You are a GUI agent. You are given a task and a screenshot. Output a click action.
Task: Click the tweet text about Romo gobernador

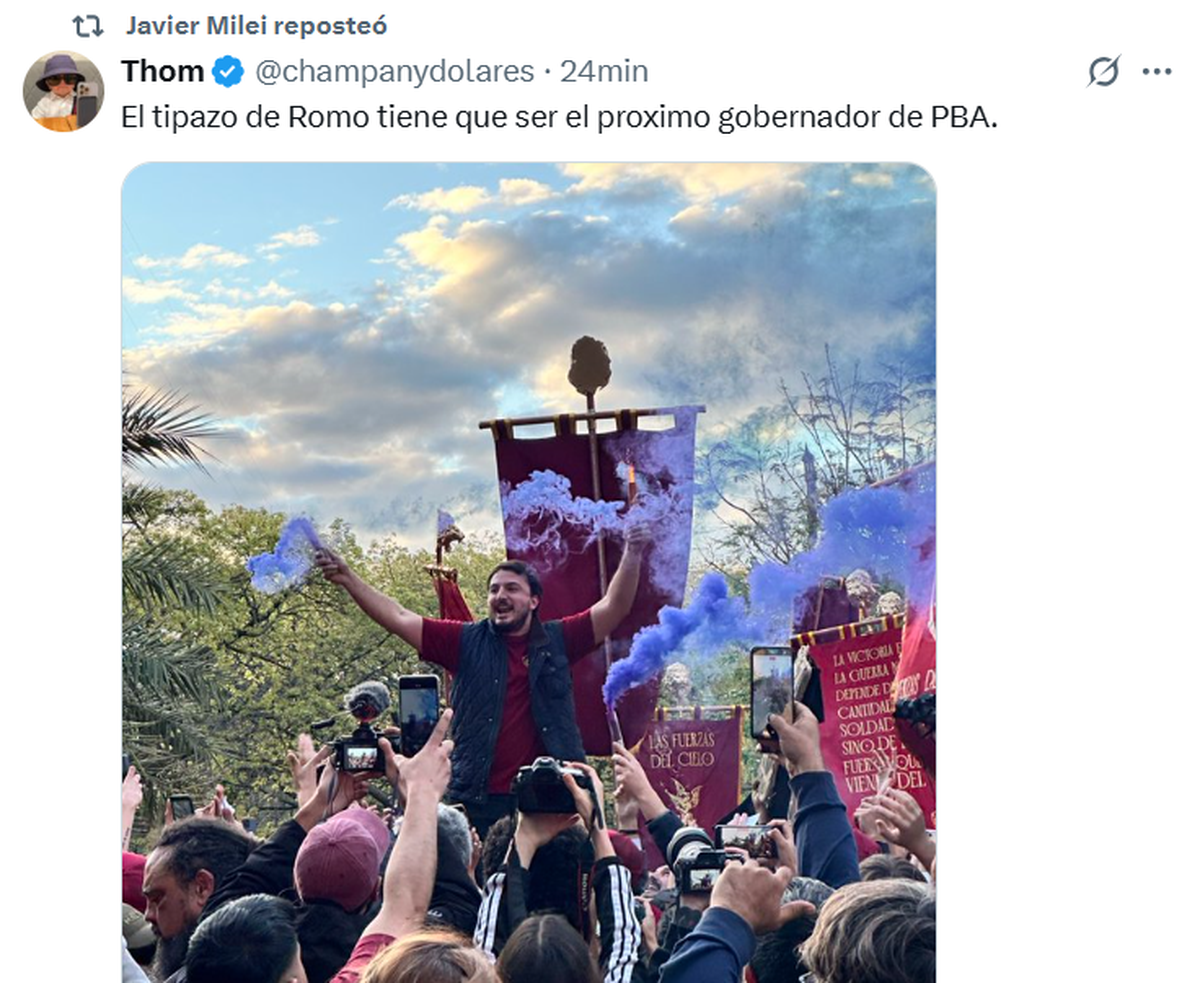(560, 118)
